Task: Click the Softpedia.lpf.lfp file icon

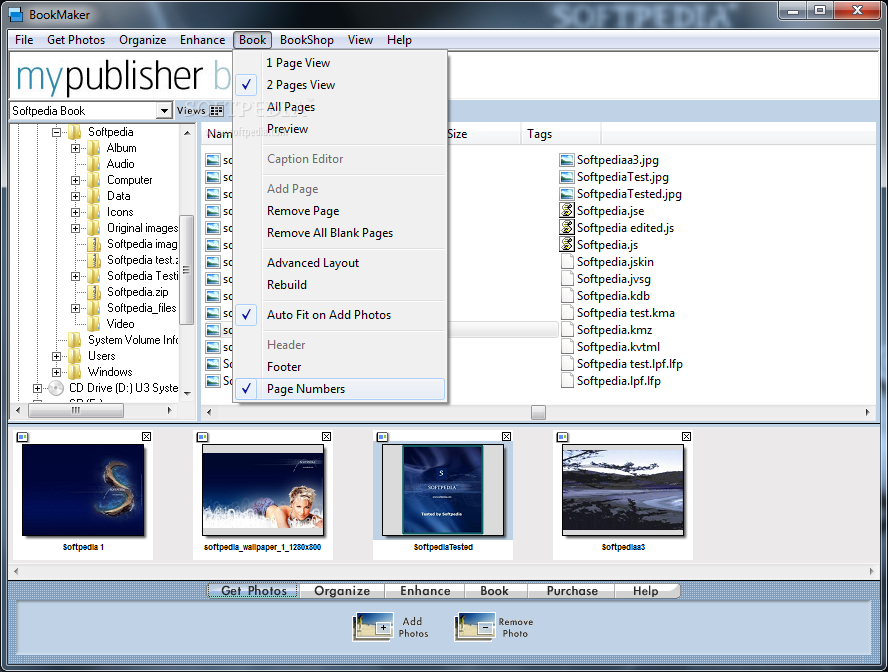Action: pos(566,380)
